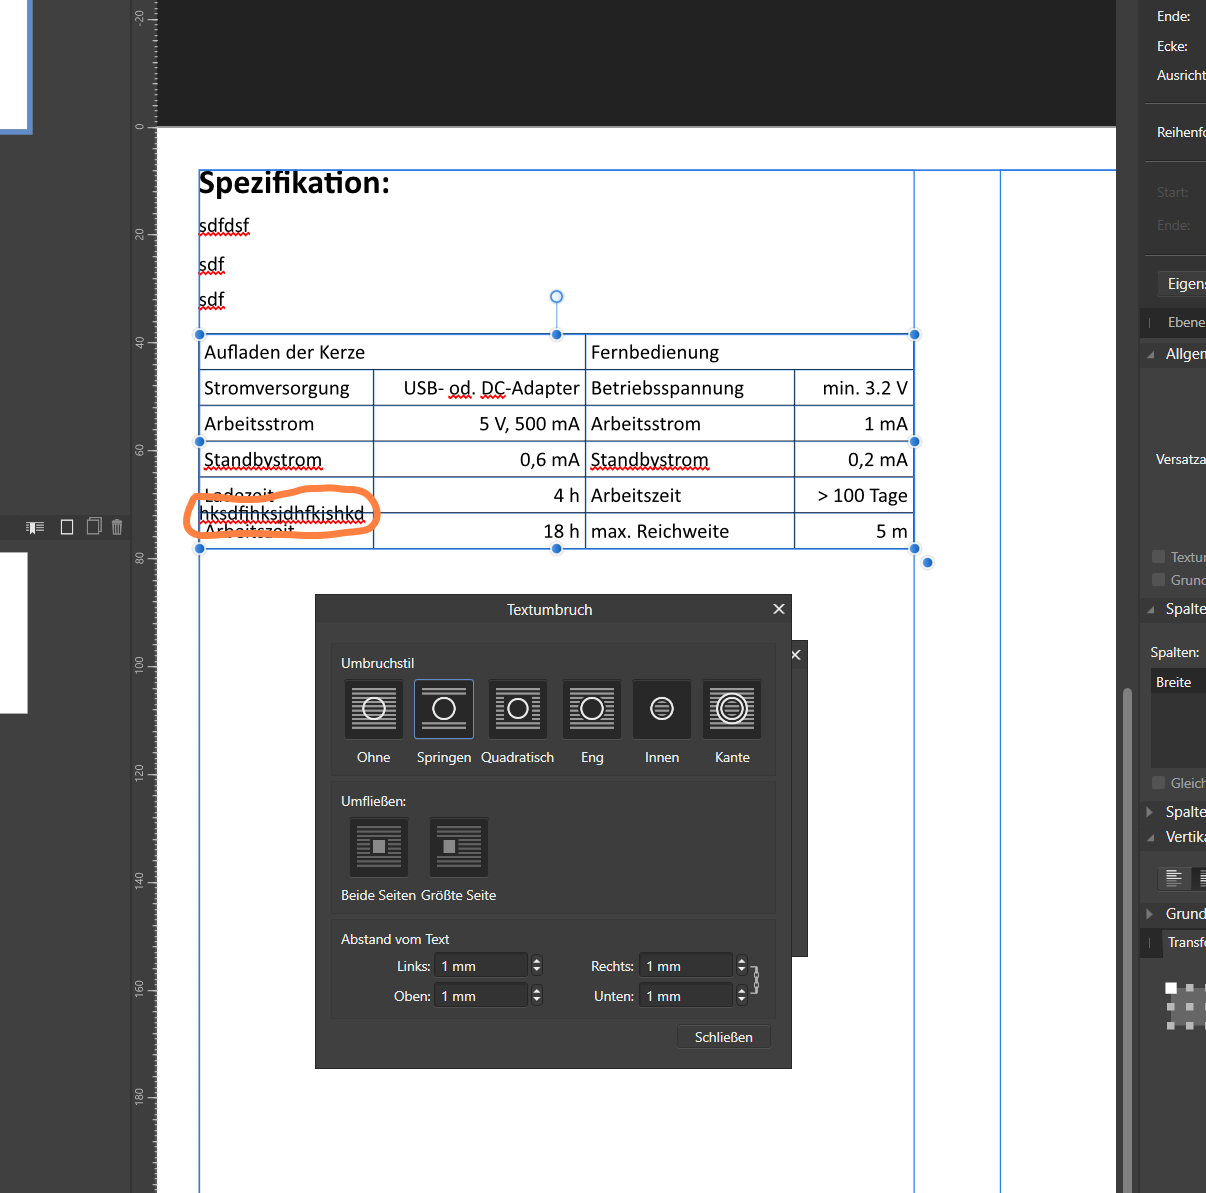The image size is (1206, 1193).
Task: Click the Betriebsspannung table cell
Action: [x=690, y=388]
